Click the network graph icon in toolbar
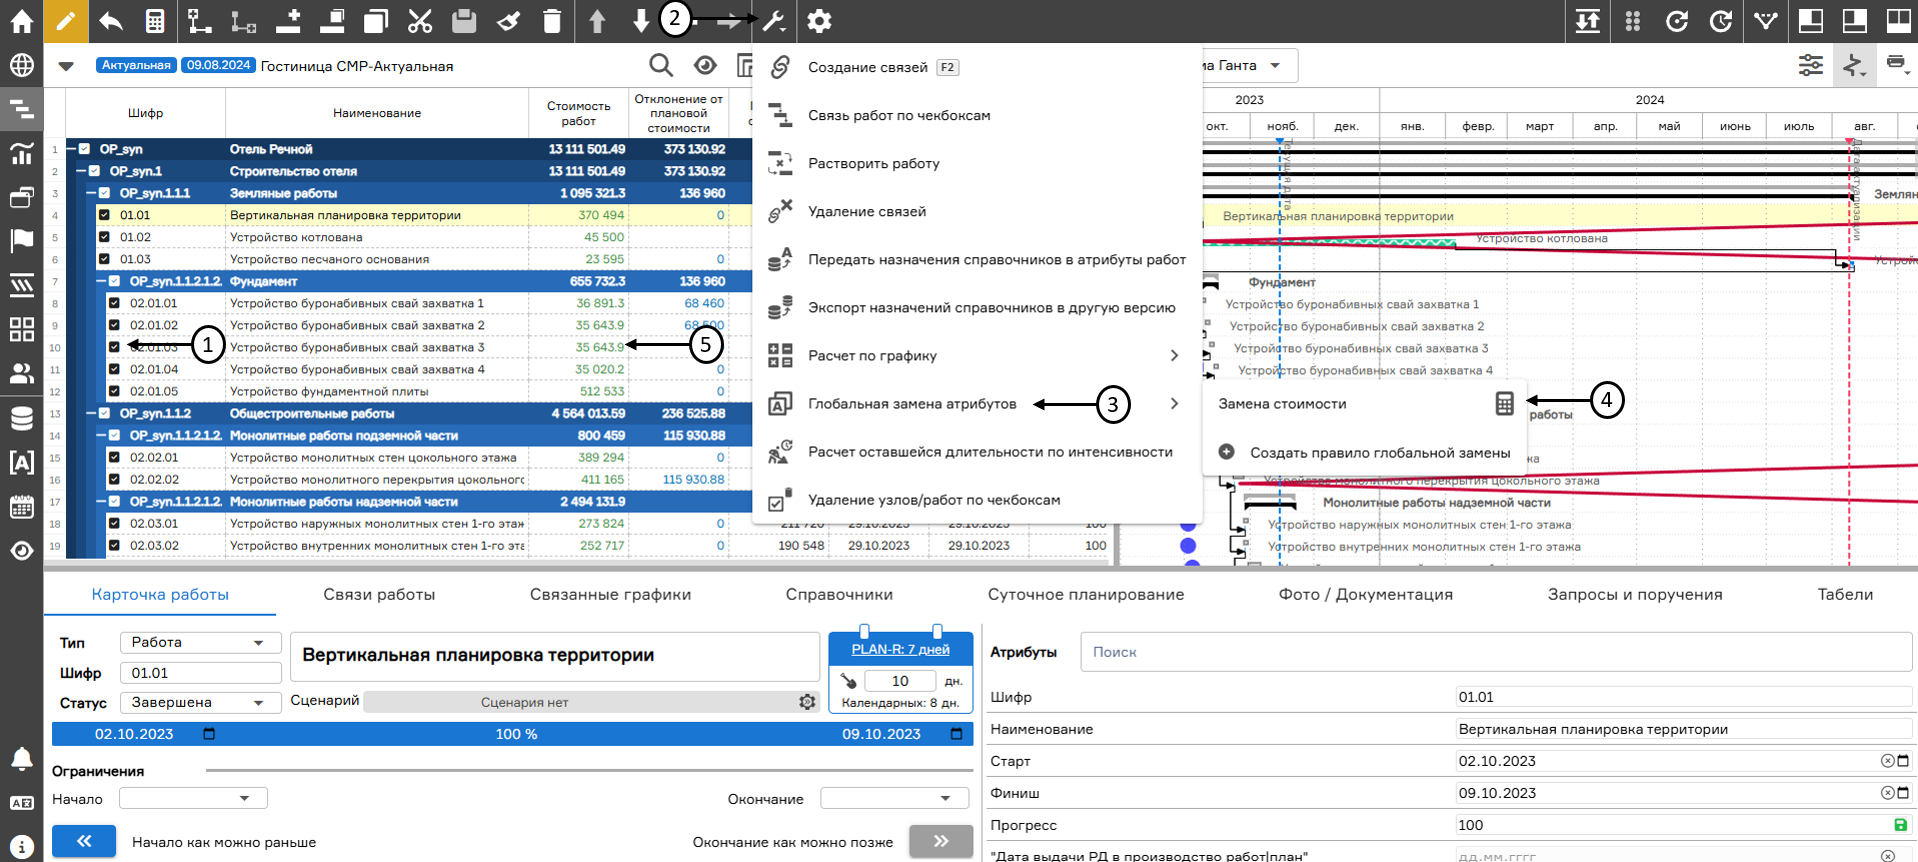This screenshot has height=862, width=1918. tap(1765, 21)
